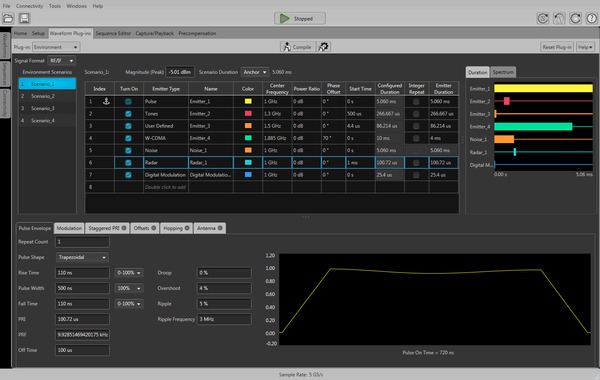Viewport: 600px width, 380px height.
Task: Click the yellow color swatch for Emitter_1
Action: point(248,101)
